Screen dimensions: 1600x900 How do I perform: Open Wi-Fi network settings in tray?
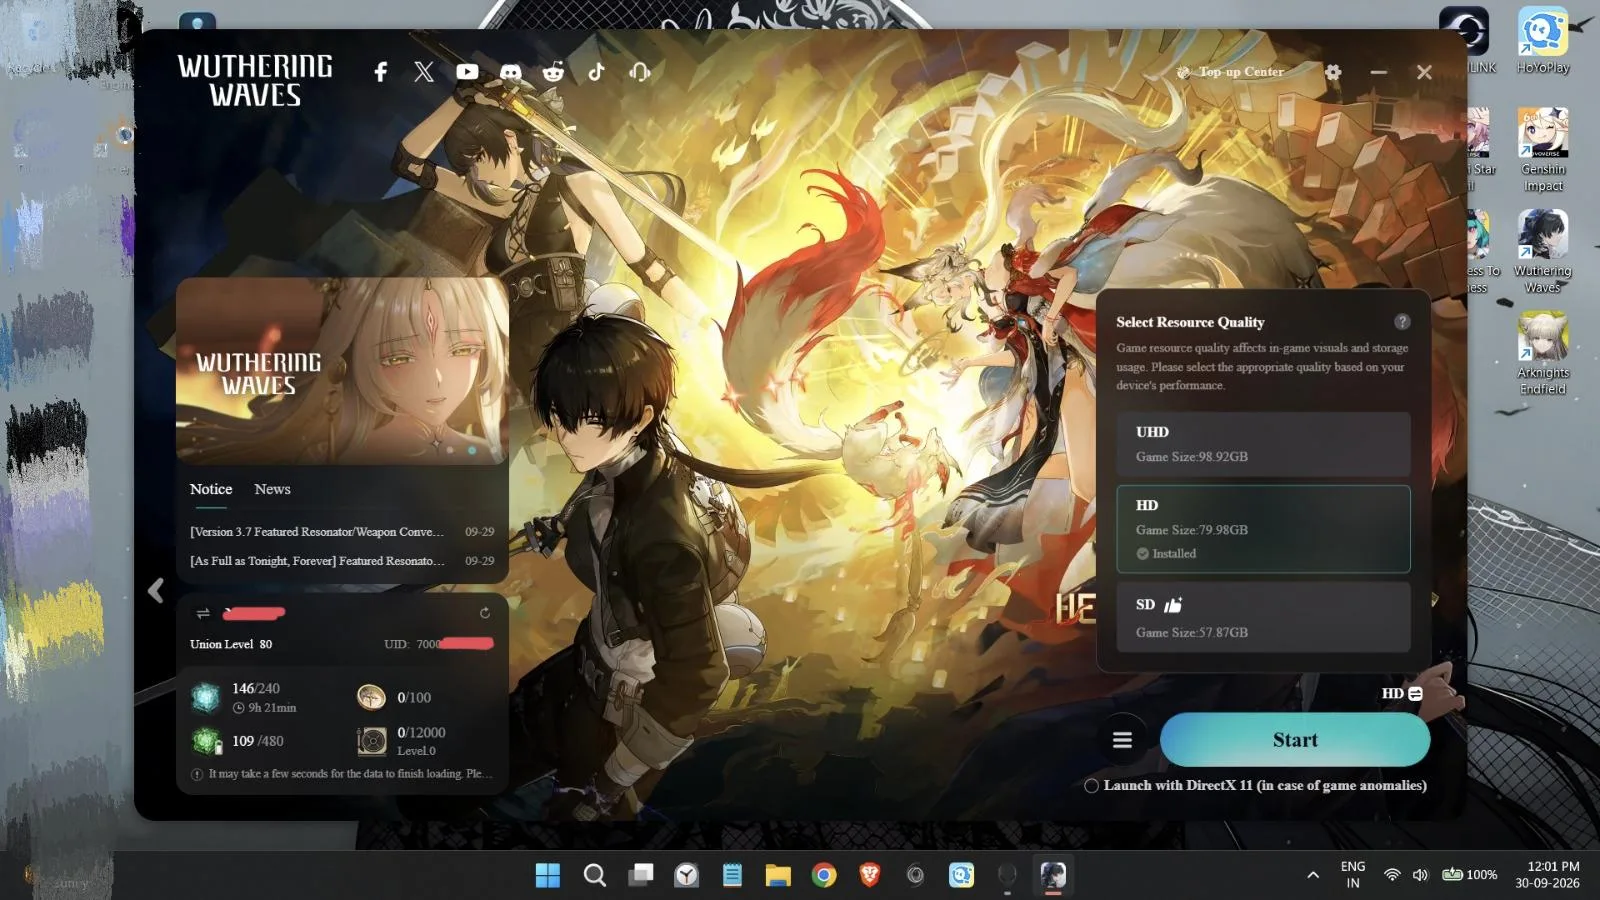tap(1392, 875)
